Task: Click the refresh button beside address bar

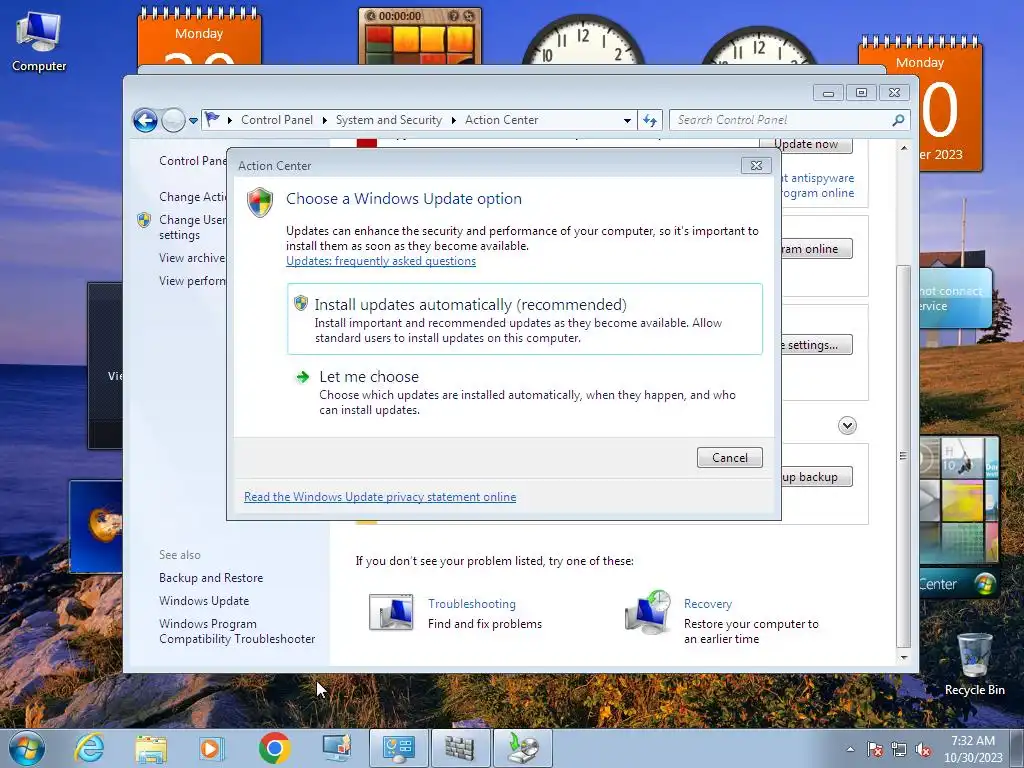Action: point(650,120)
